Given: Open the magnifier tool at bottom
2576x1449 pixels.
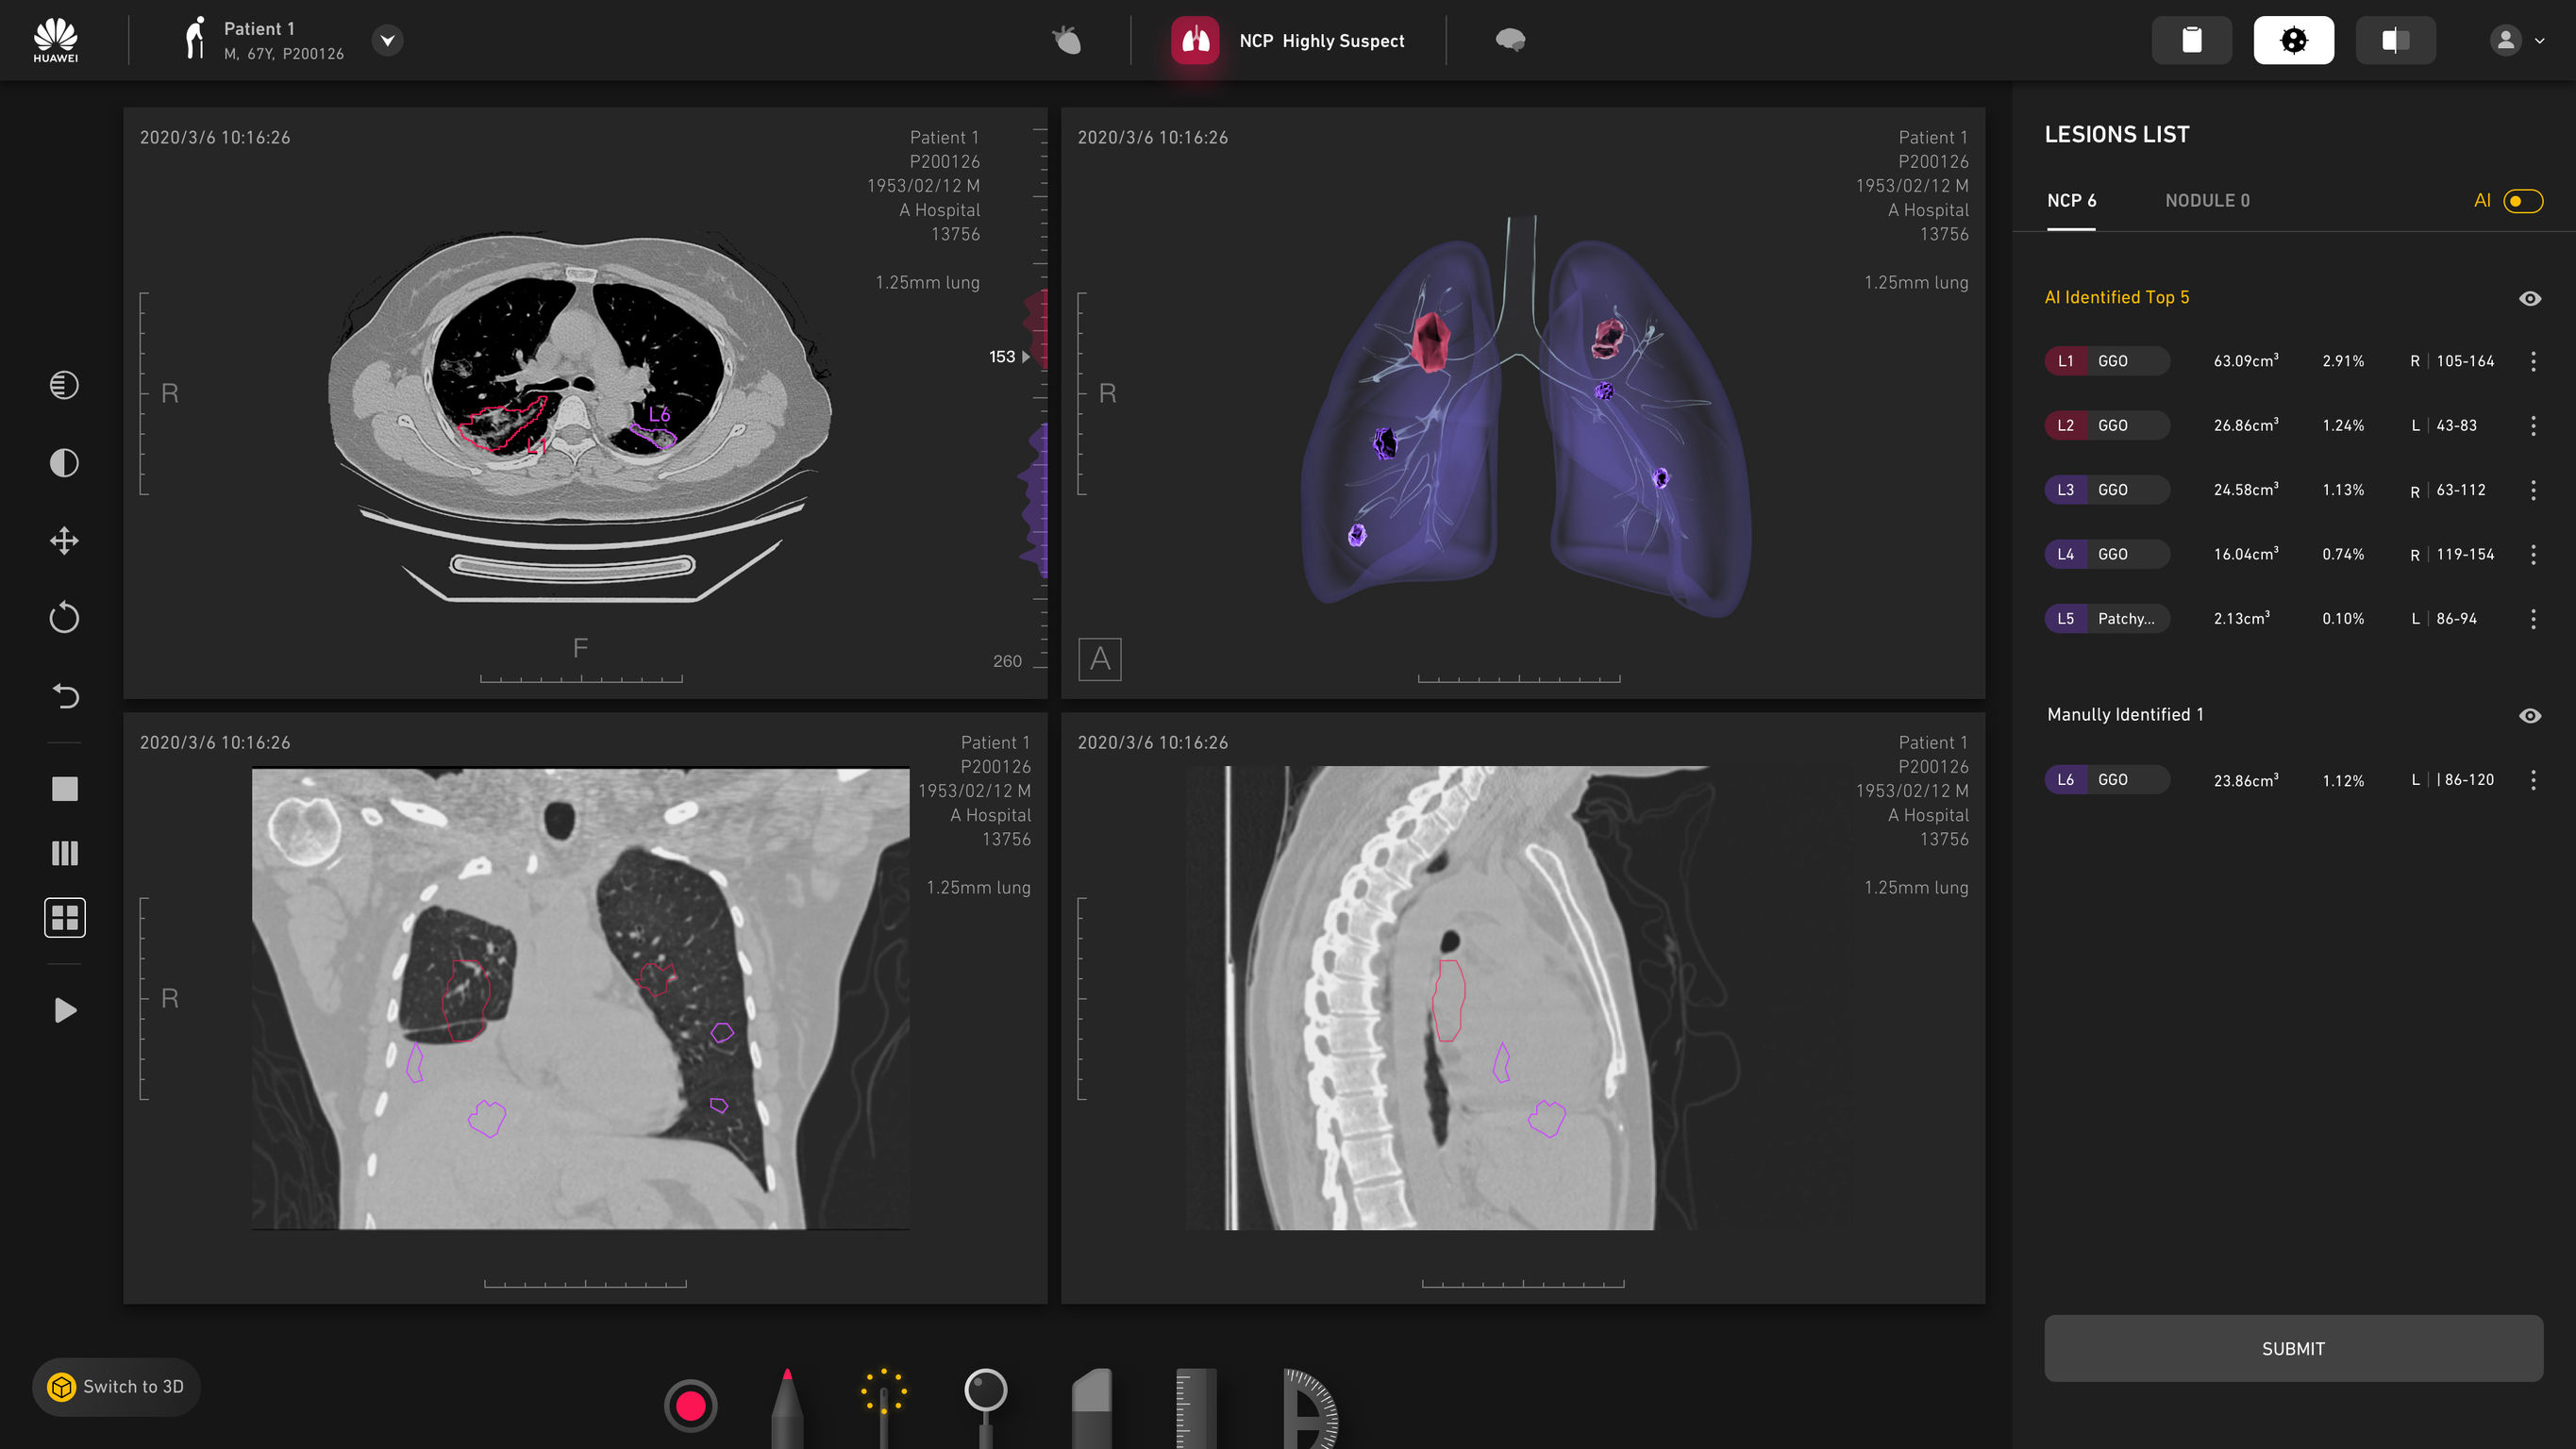Looking at the screenshot, I should pyautogui.click(x=987, y=1397).
